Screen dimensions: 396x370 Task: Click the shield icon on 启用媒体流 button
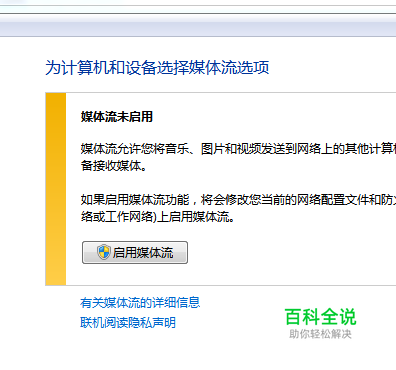click(x=104, y=252)
